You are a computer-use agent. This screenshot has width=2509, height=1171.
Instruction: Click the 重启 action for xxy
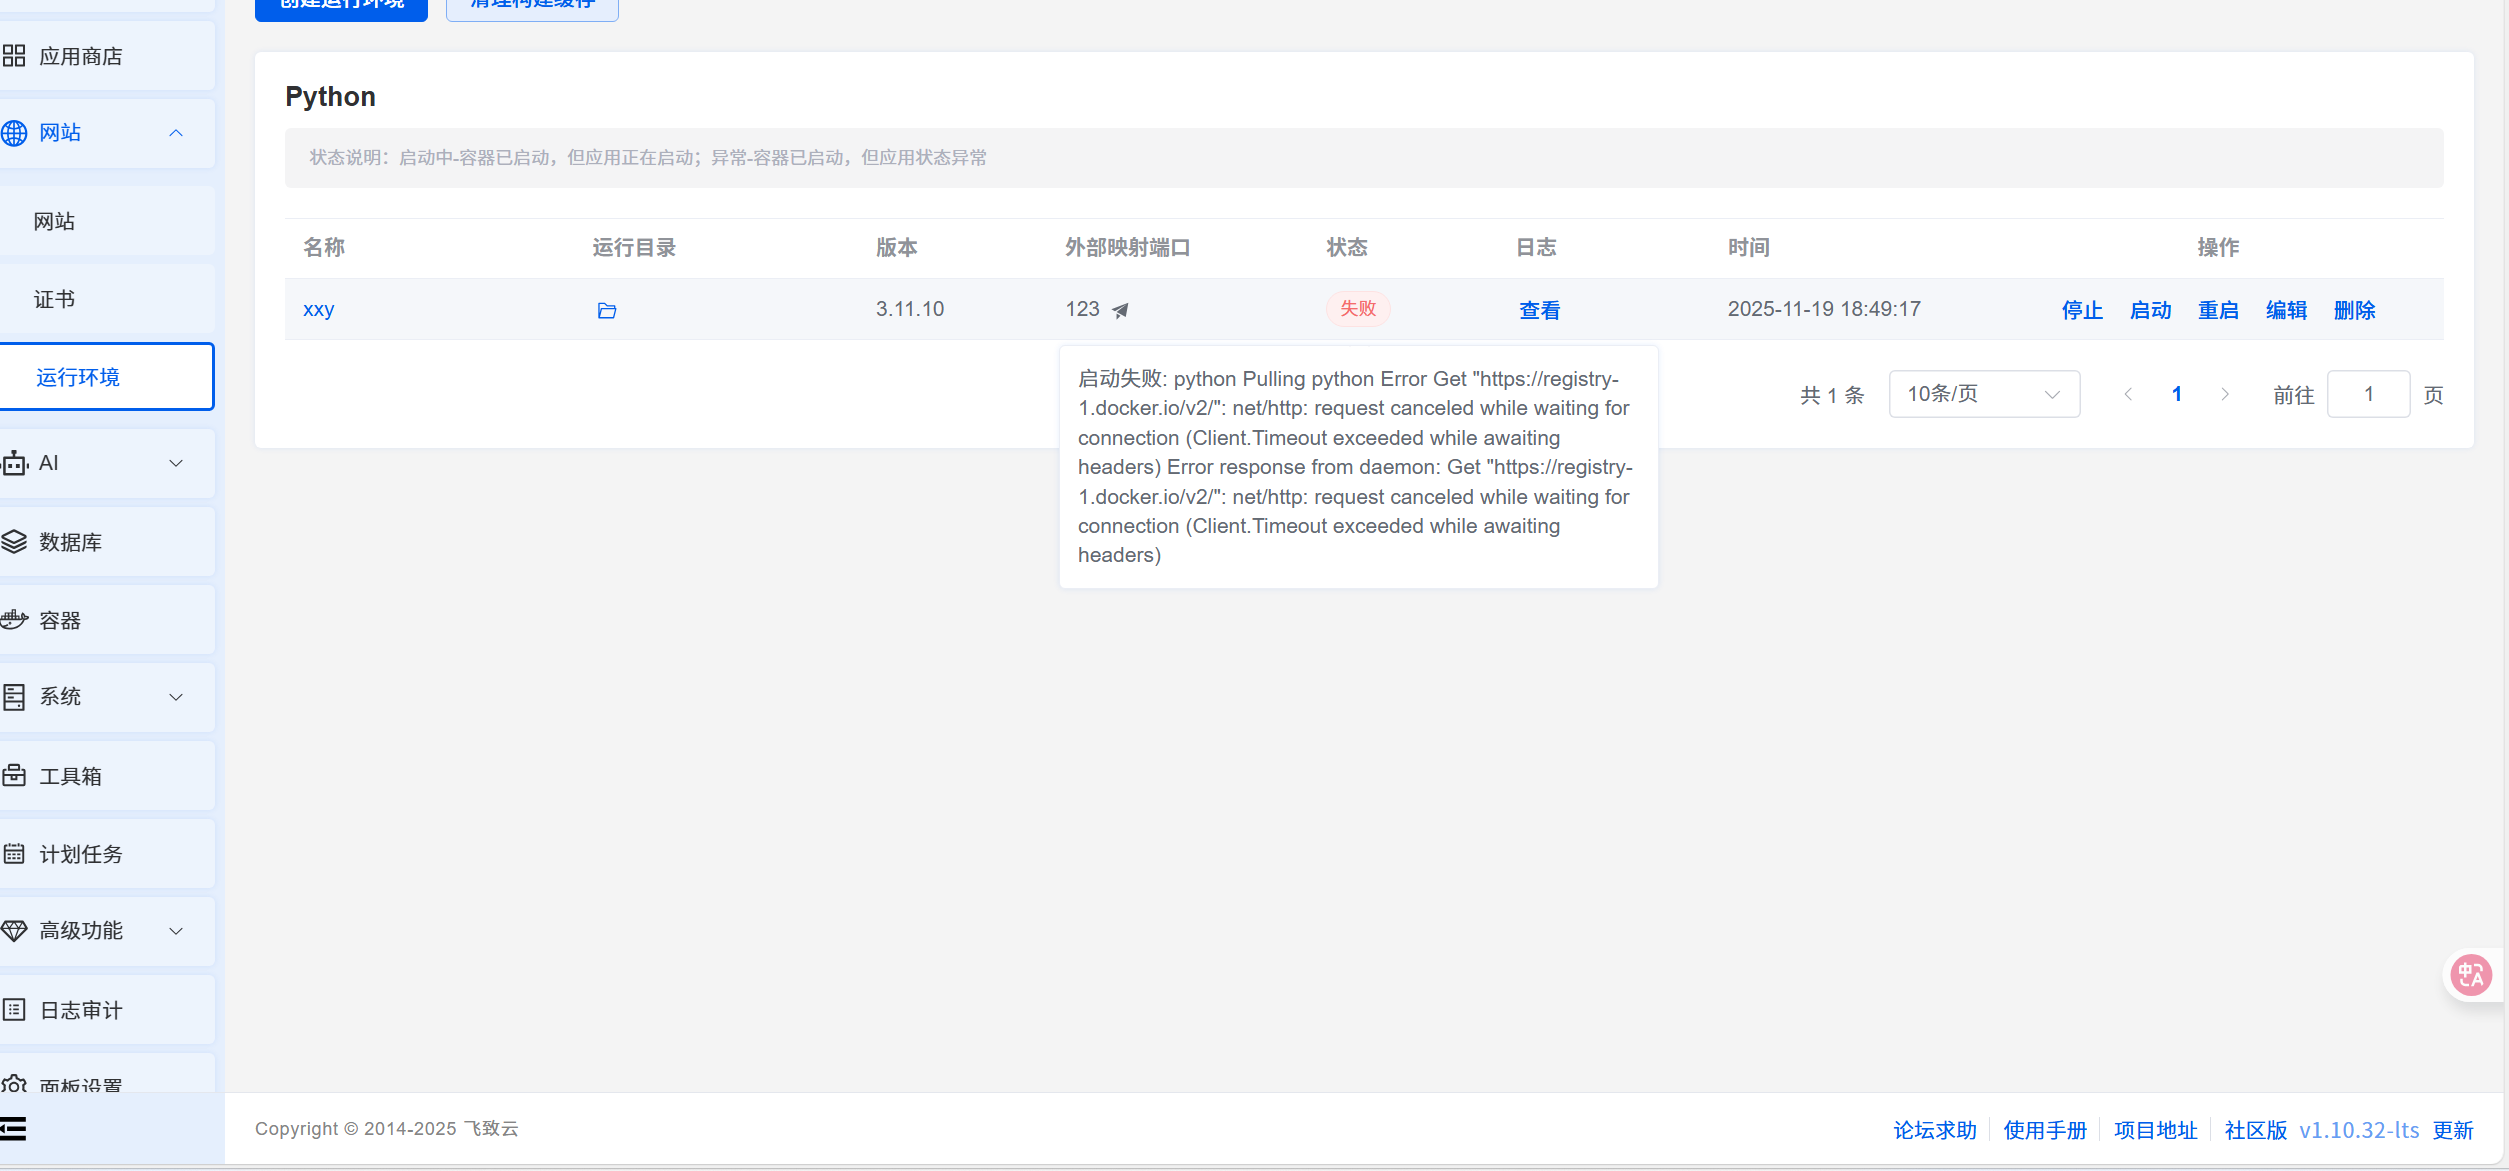point(2218,310)
